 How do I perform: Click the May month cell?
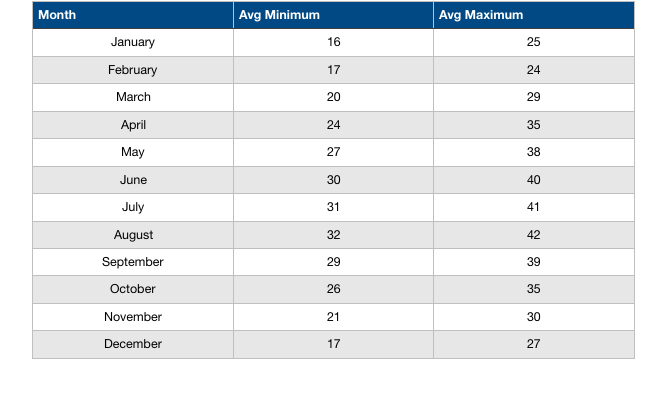click(x=133, y=152)
